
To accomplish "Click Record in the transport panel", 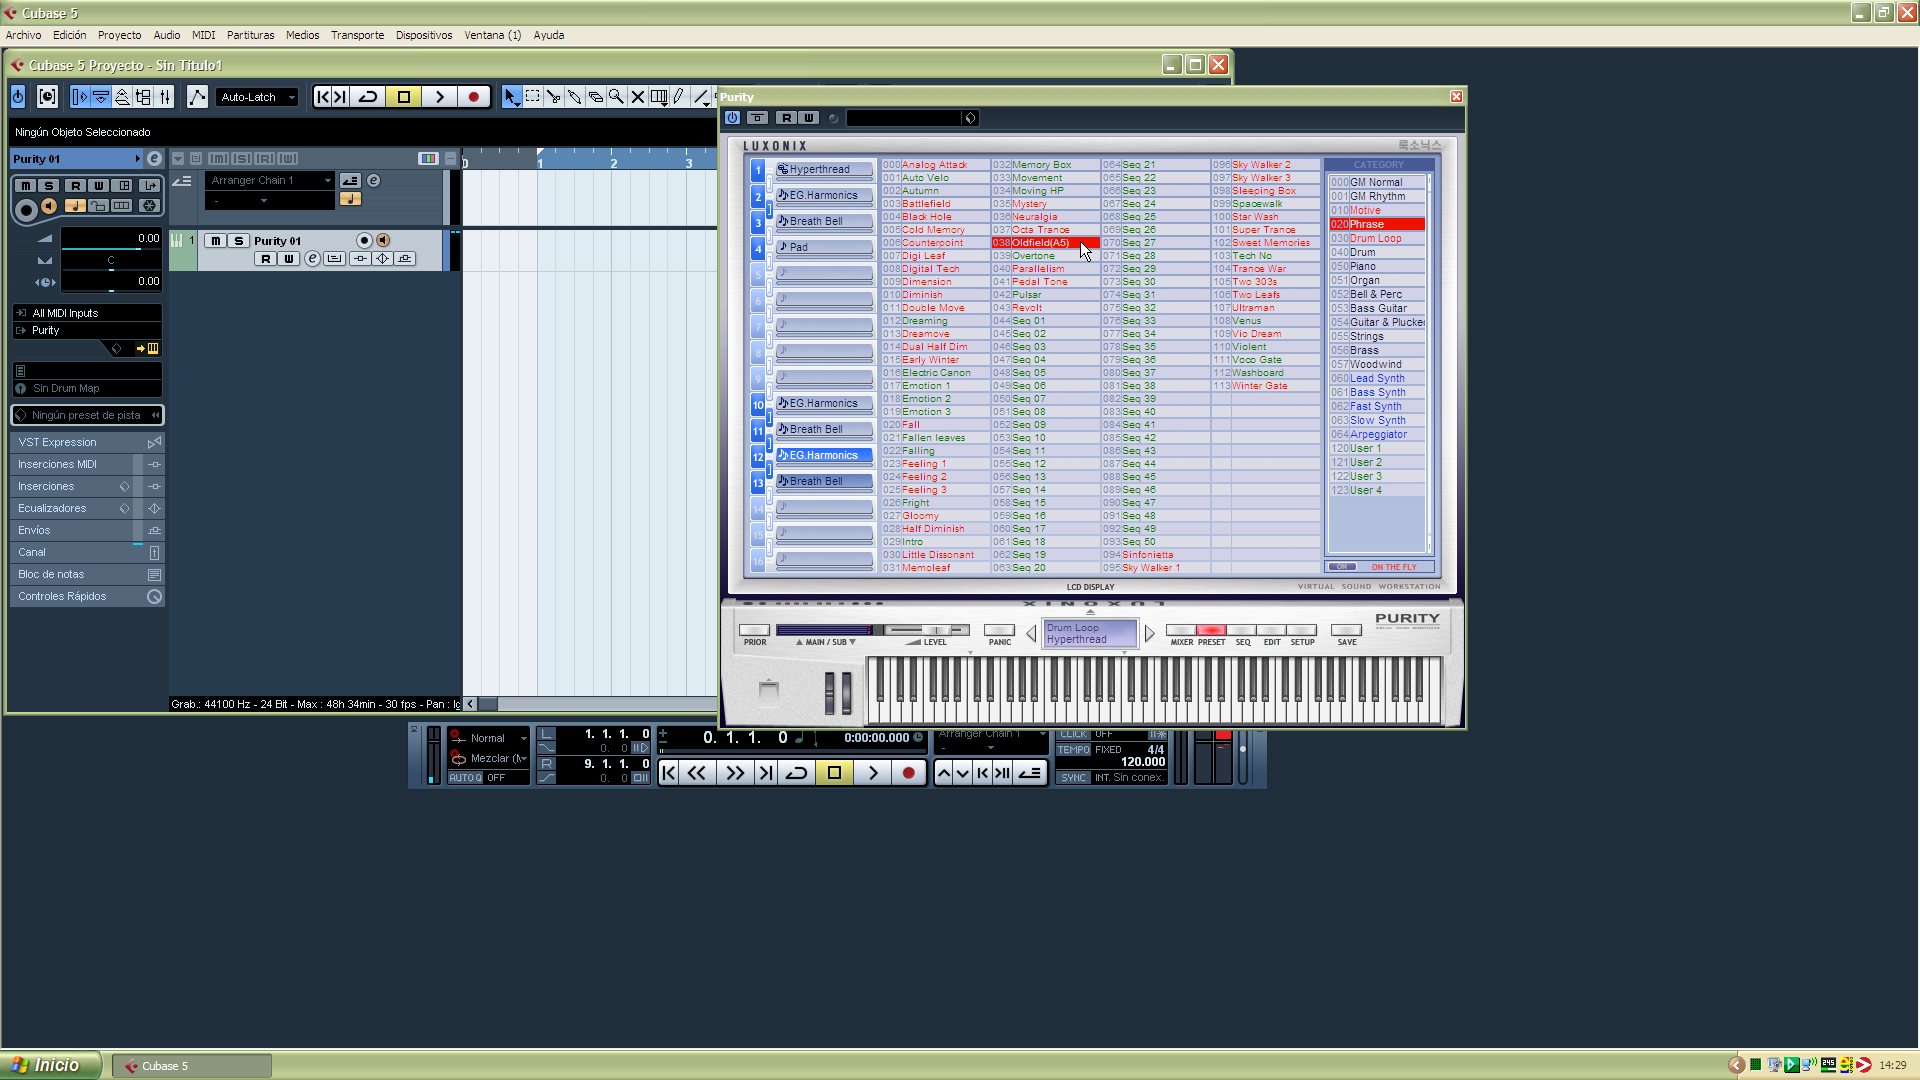I will click(908, 773).
